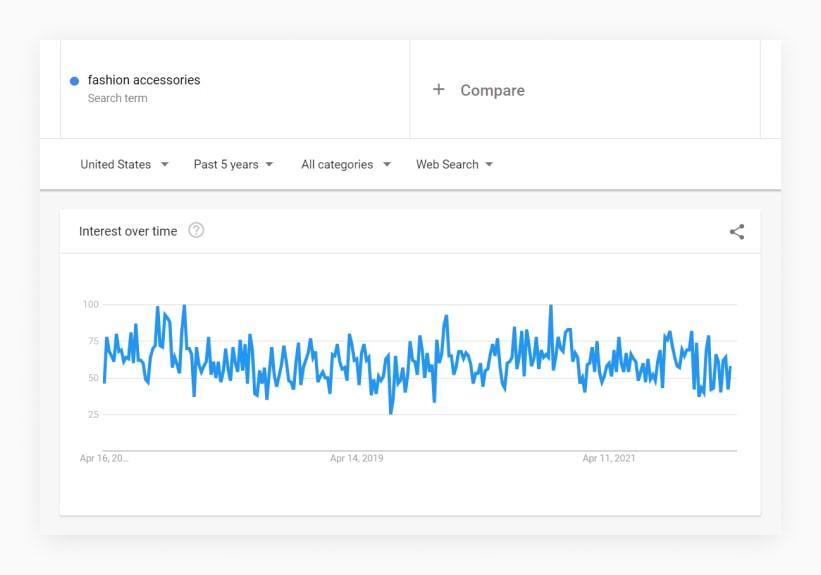The image size is (821, 575).
Task: Click the 50 y-axis label
Action: (93, 378)
